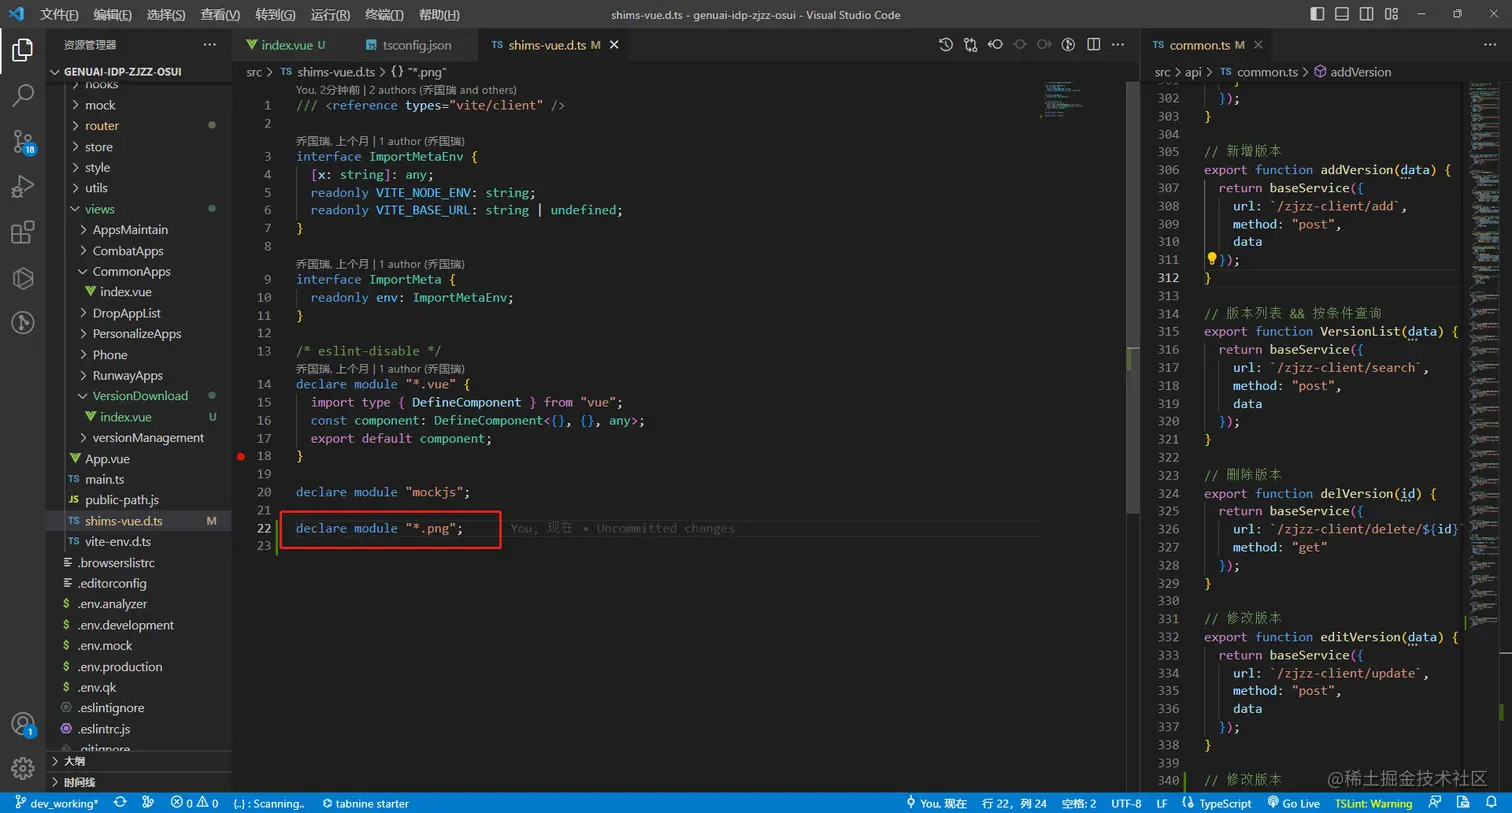Click the UTF-8 encoding selector
Image resolution: width=1512 pixels, height=813 pixels.
(1126, 803)
